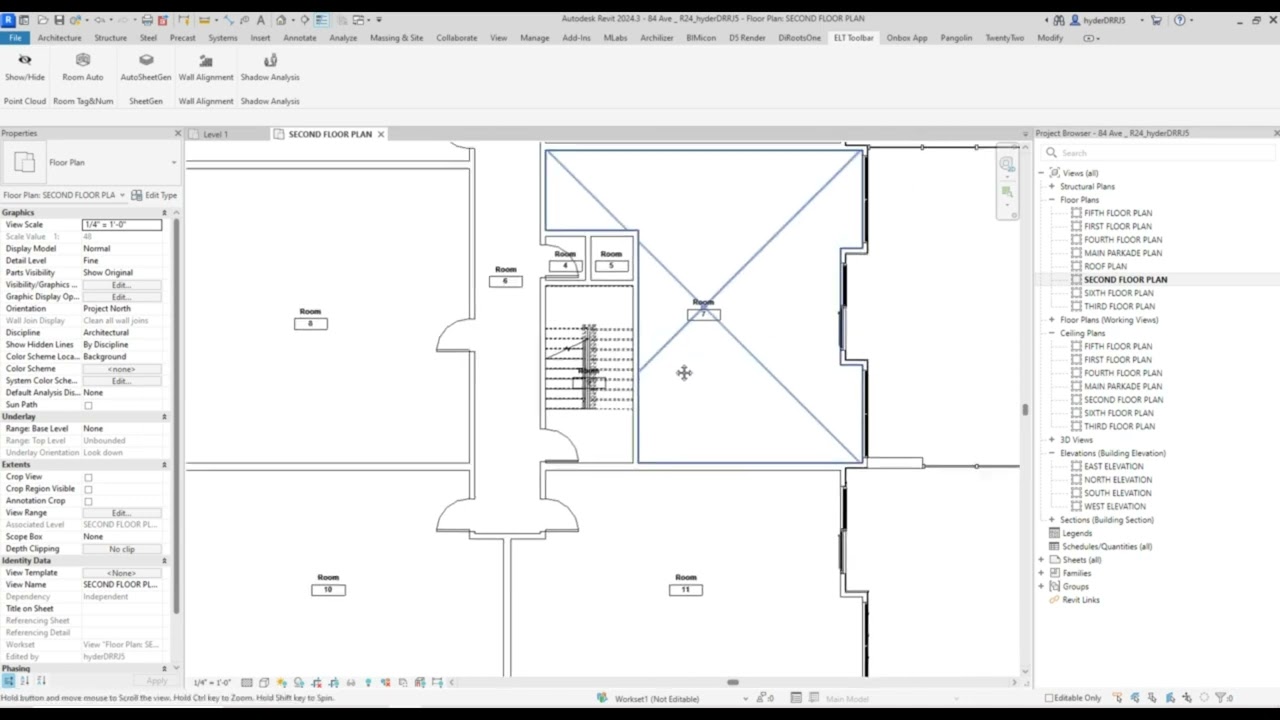Click the Show/Hide point cloud icon
This screenshot has height=720, width=1280.
(x=24, y=60)
